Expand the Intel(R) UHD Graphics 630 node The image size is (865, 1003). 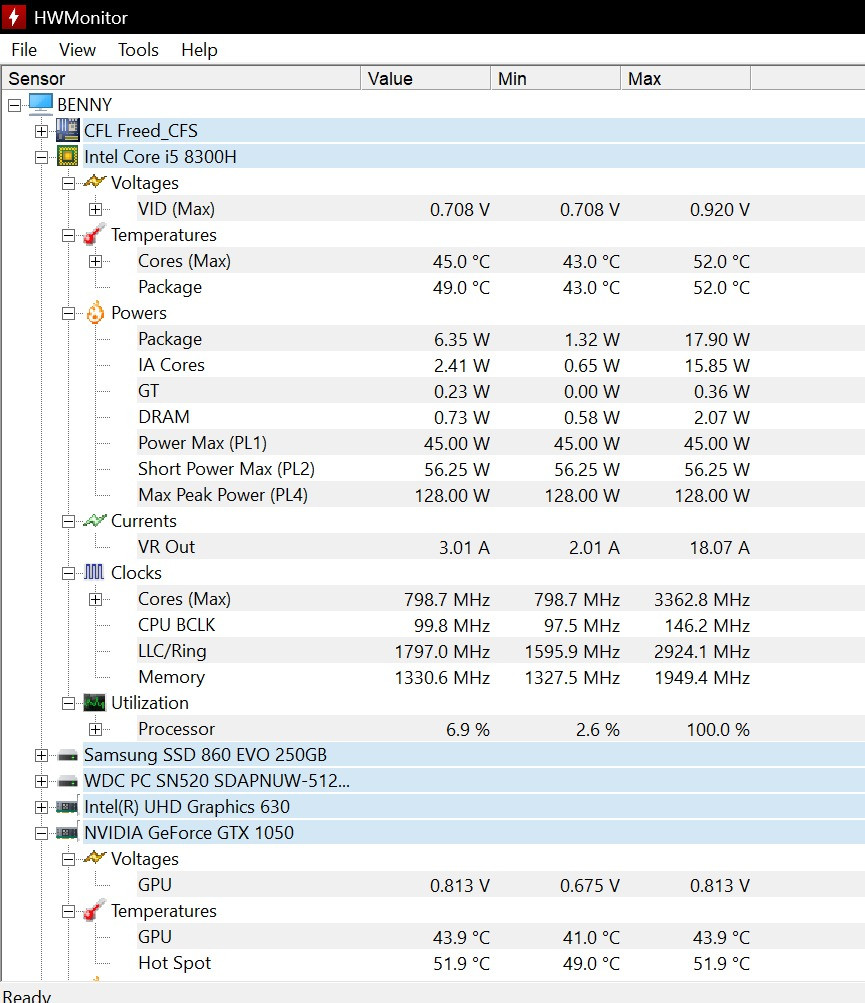click(x=41, y=807)
